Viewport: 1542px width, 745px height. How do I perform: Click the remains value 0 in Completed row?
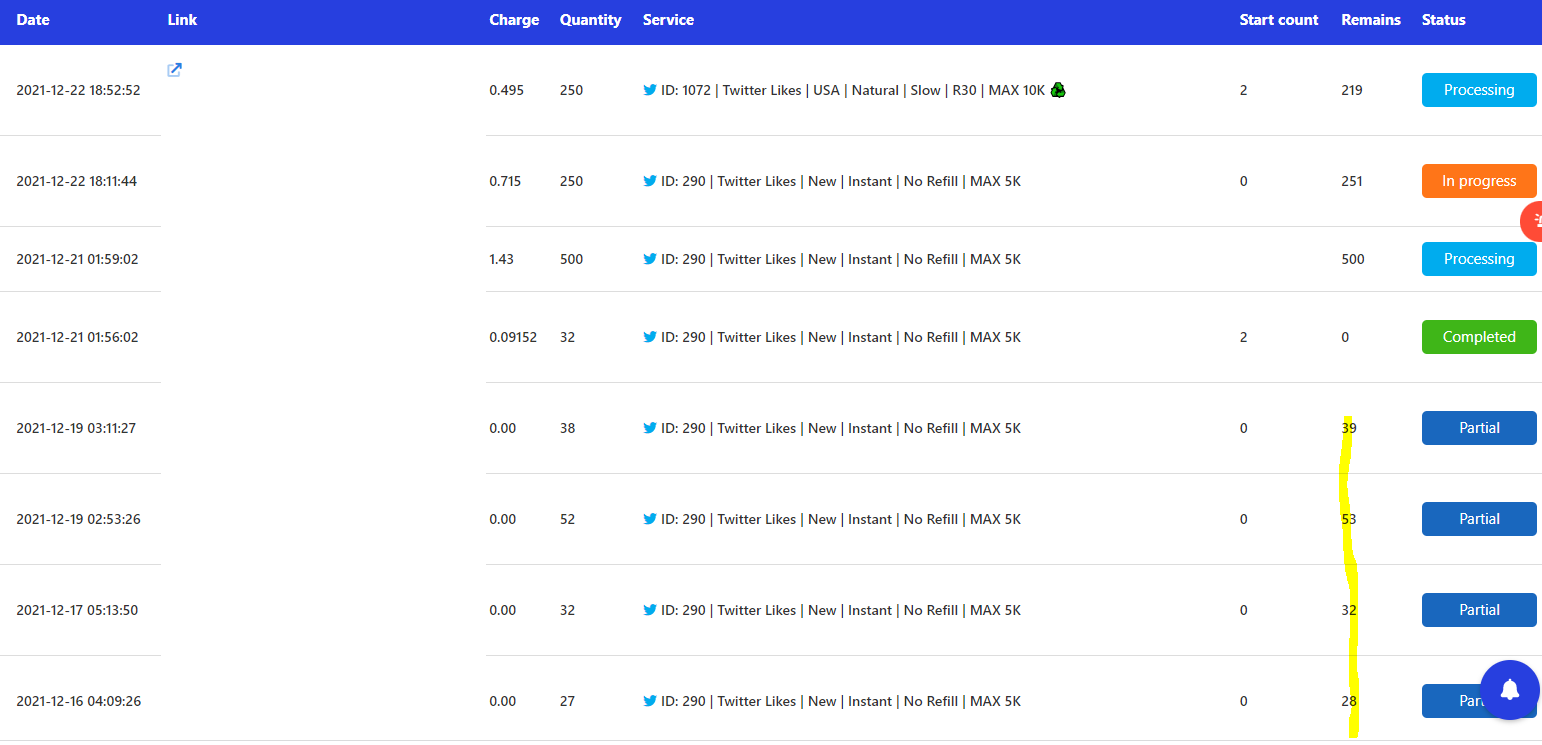1345,337
